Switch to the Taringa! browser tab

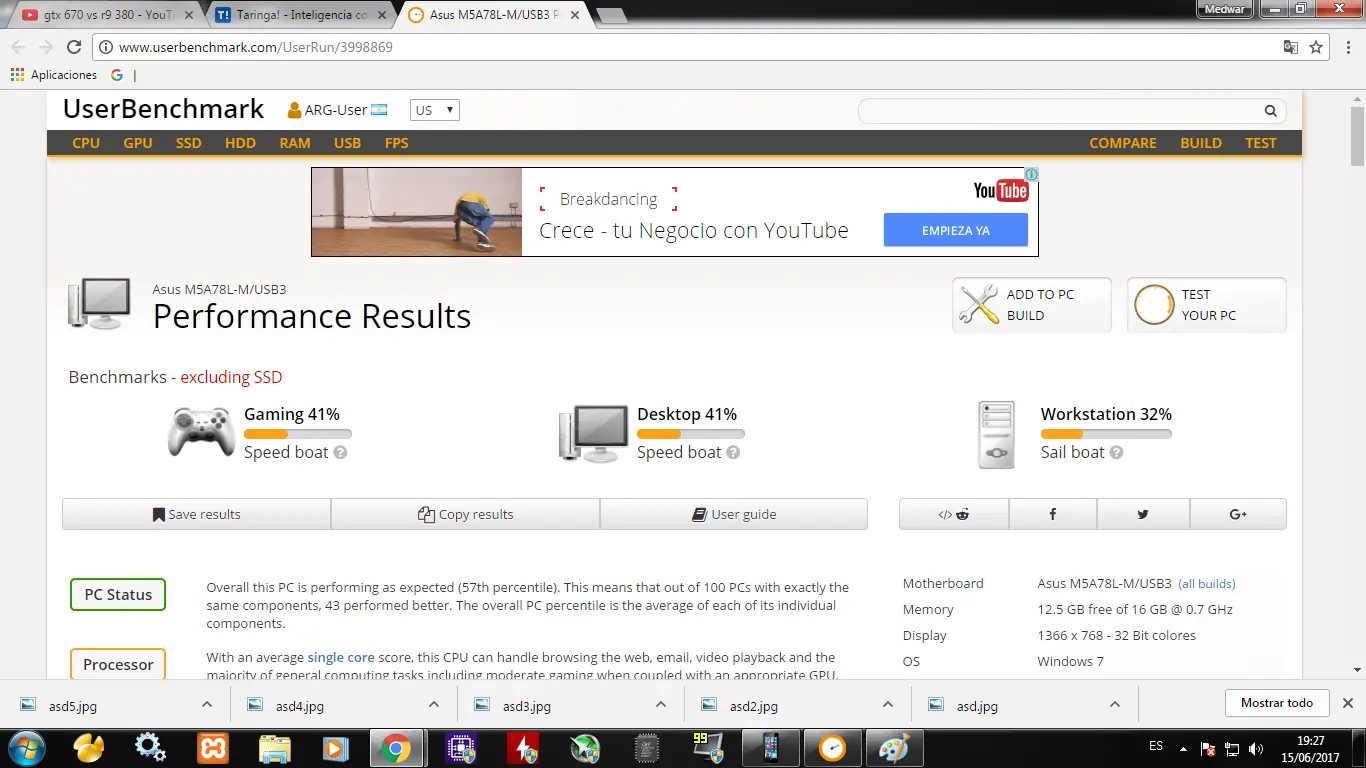pos(303,14)
